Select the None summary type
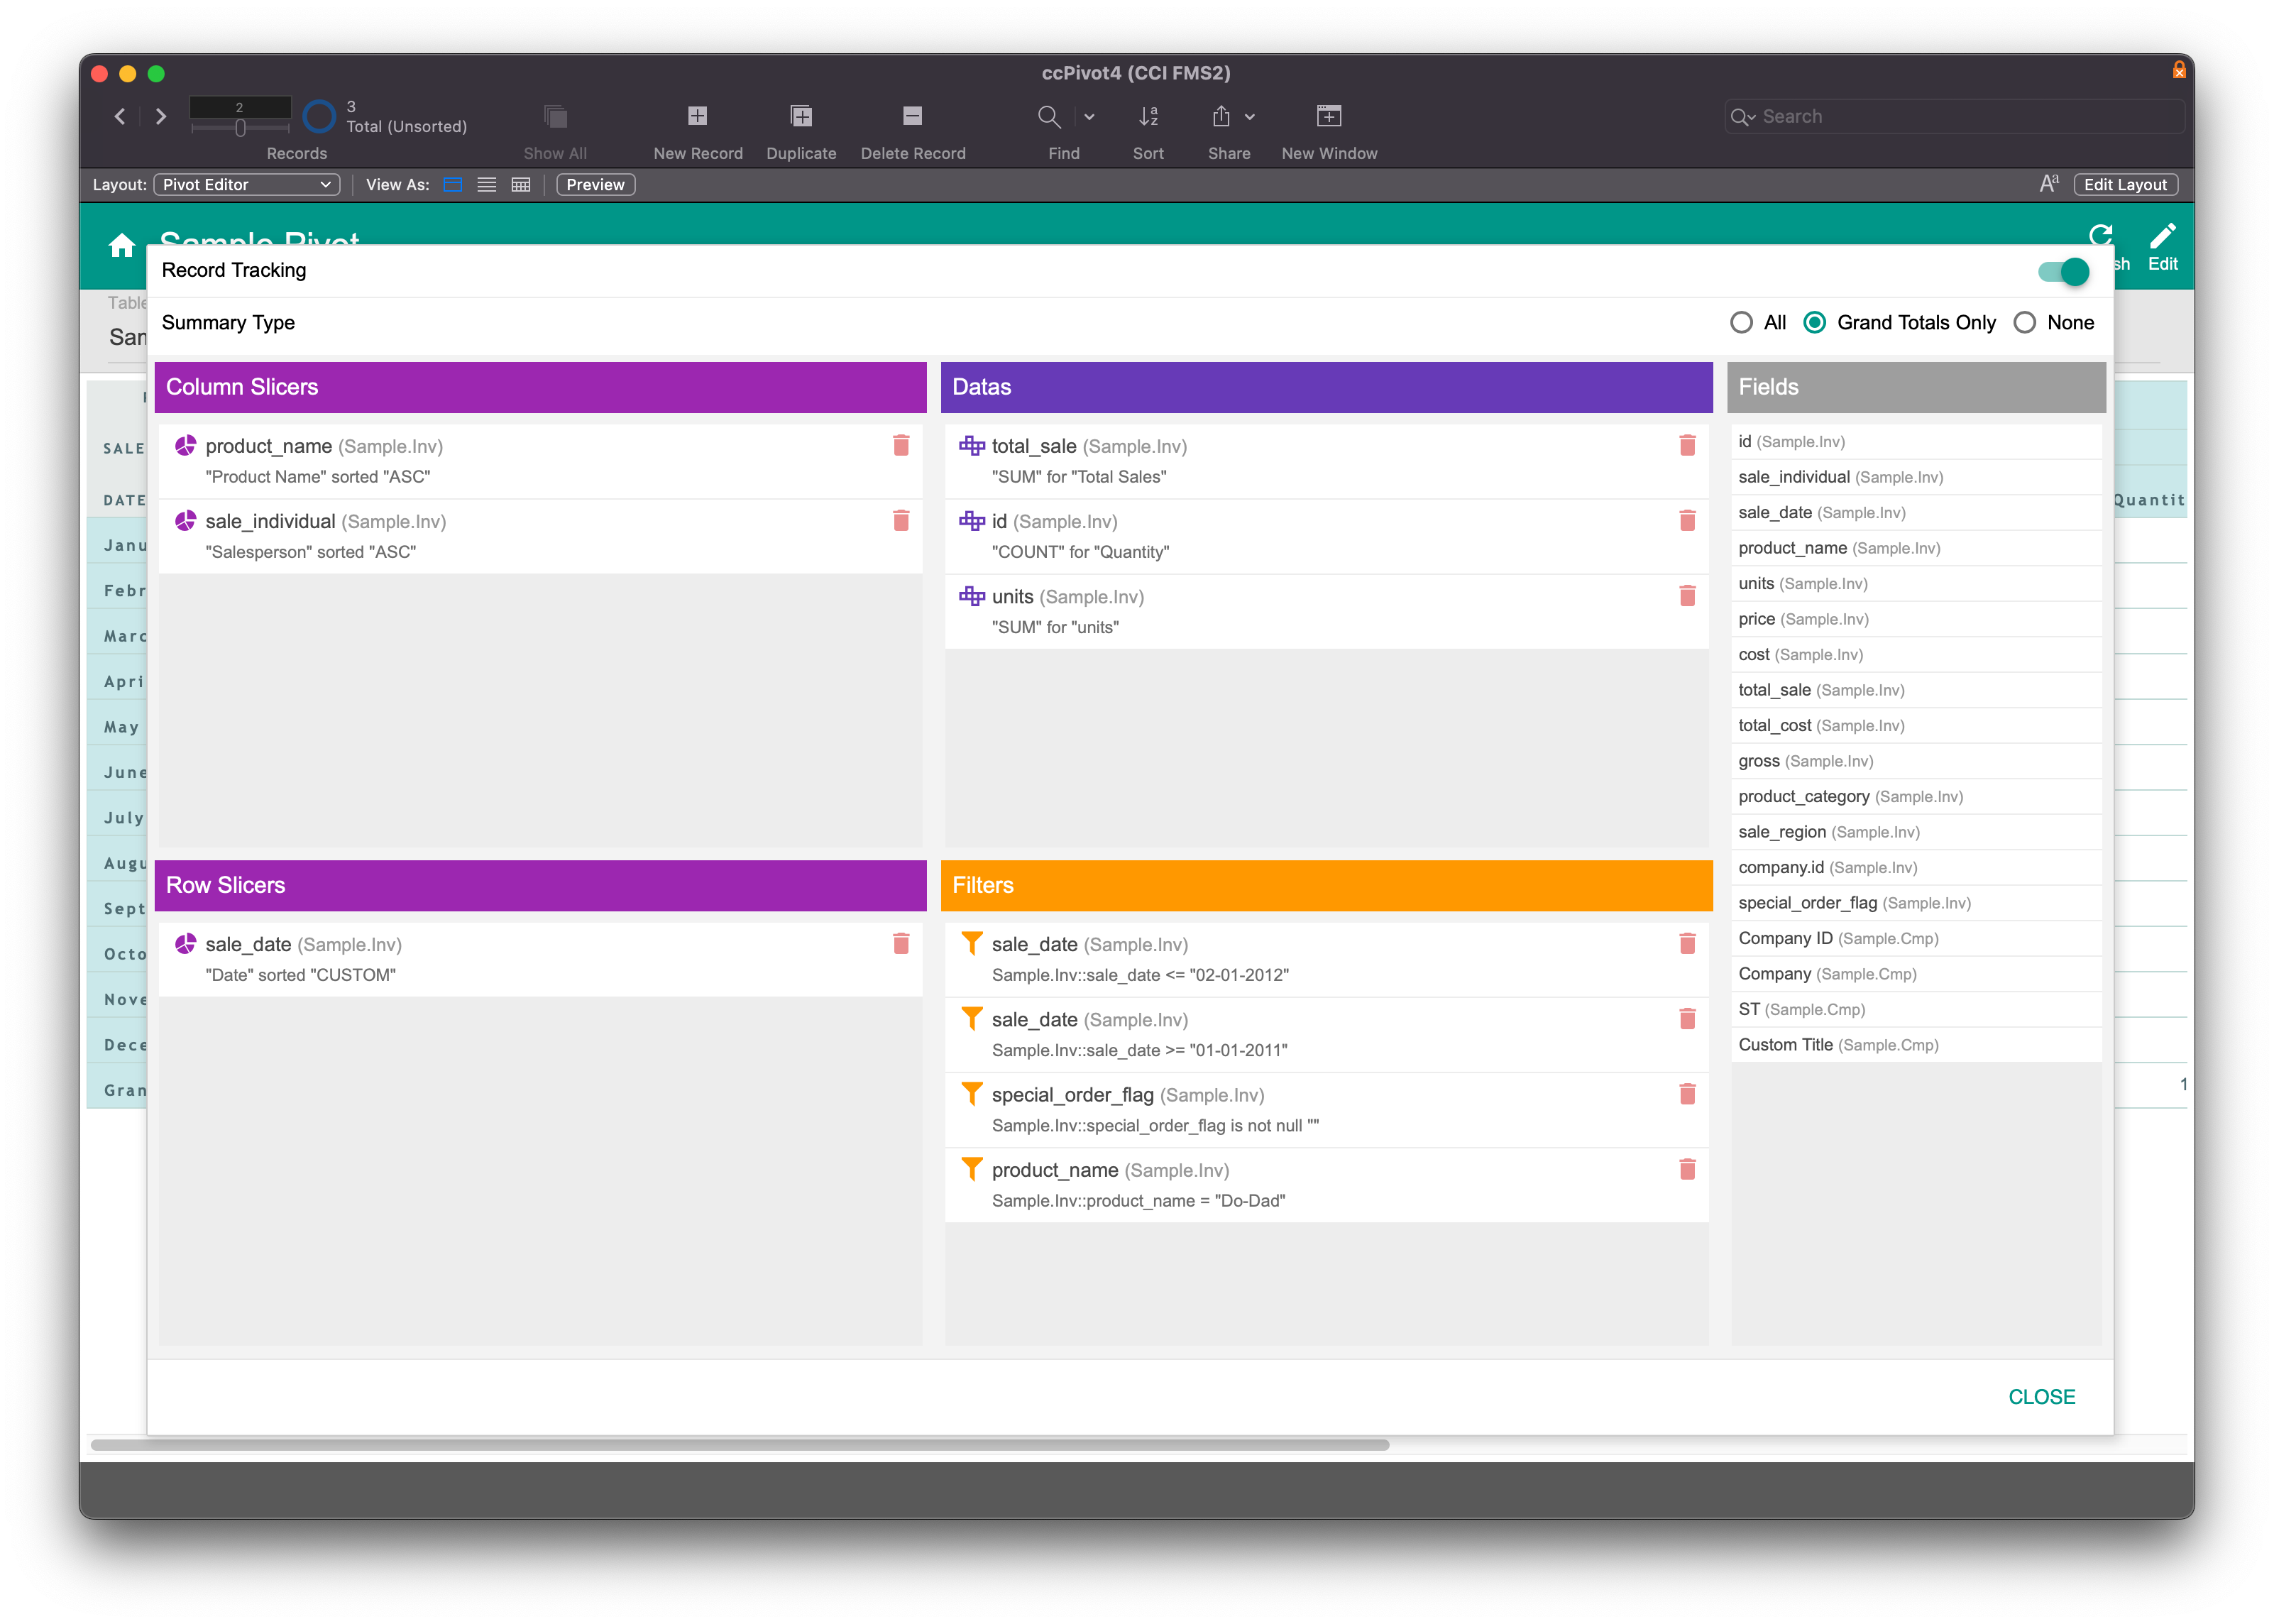This screenshot has width=2274, height=1624. 2024,323
